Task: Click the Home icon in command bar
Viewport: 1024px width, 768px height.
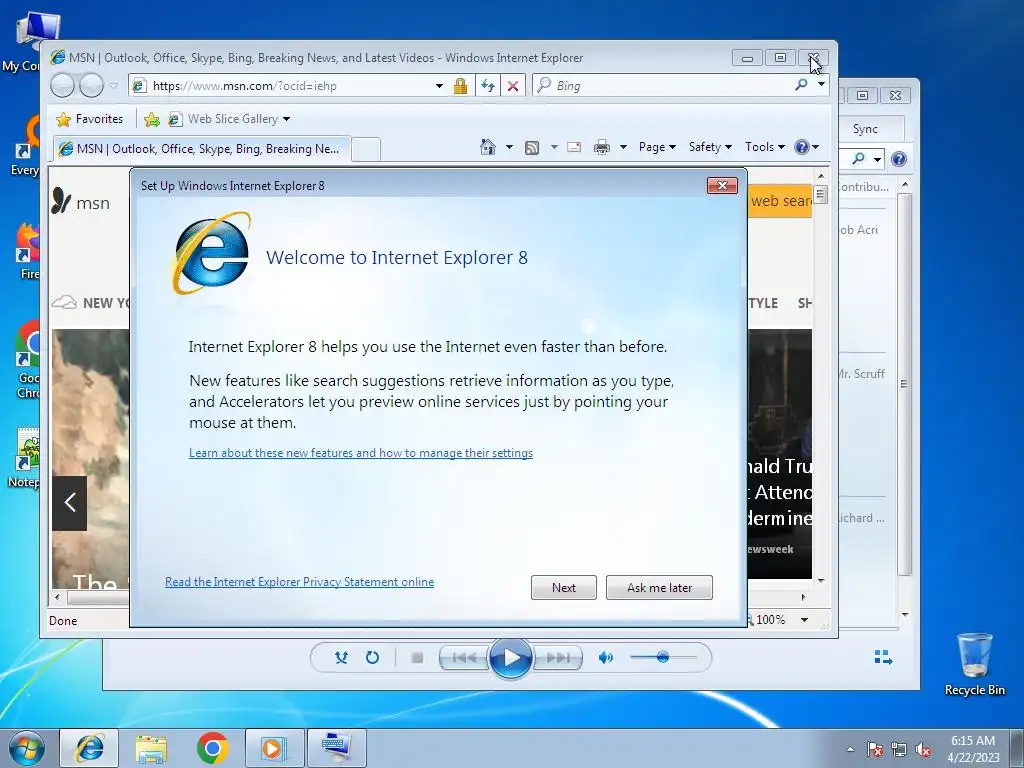Action: click(487, 147)
